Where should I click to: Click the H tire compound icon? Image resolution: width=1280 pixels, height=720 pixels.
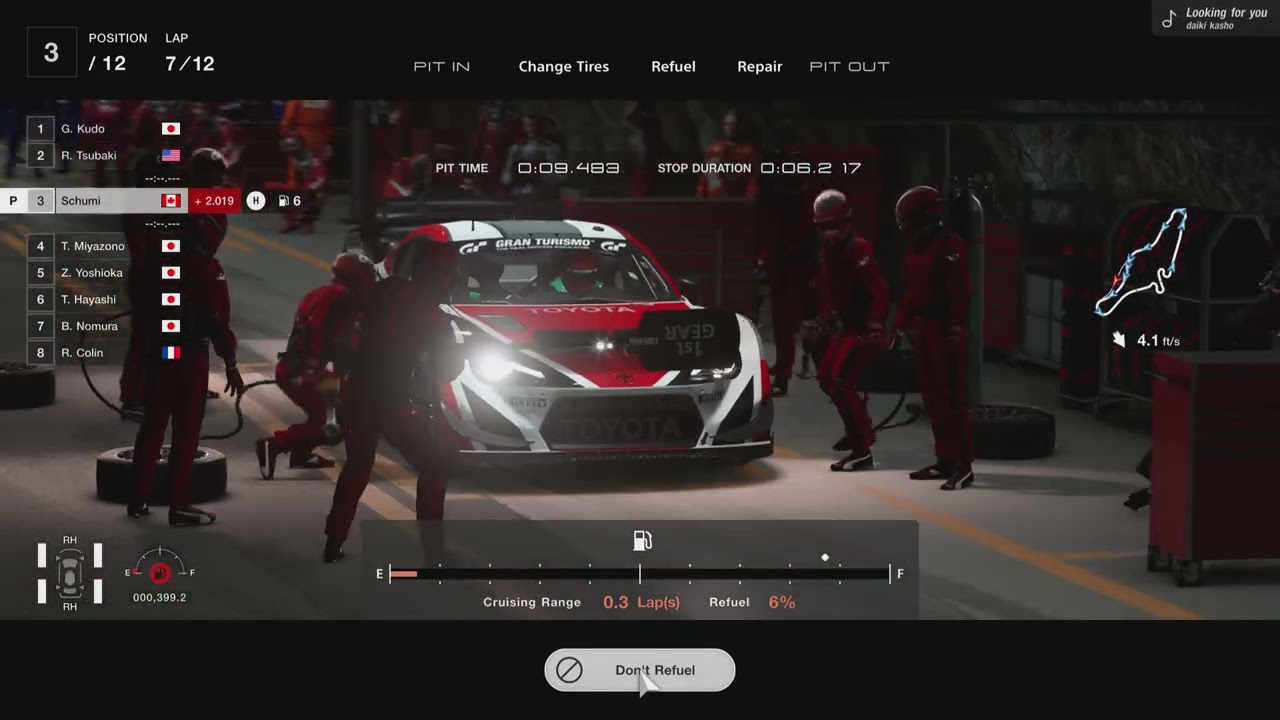coord(256,201)
